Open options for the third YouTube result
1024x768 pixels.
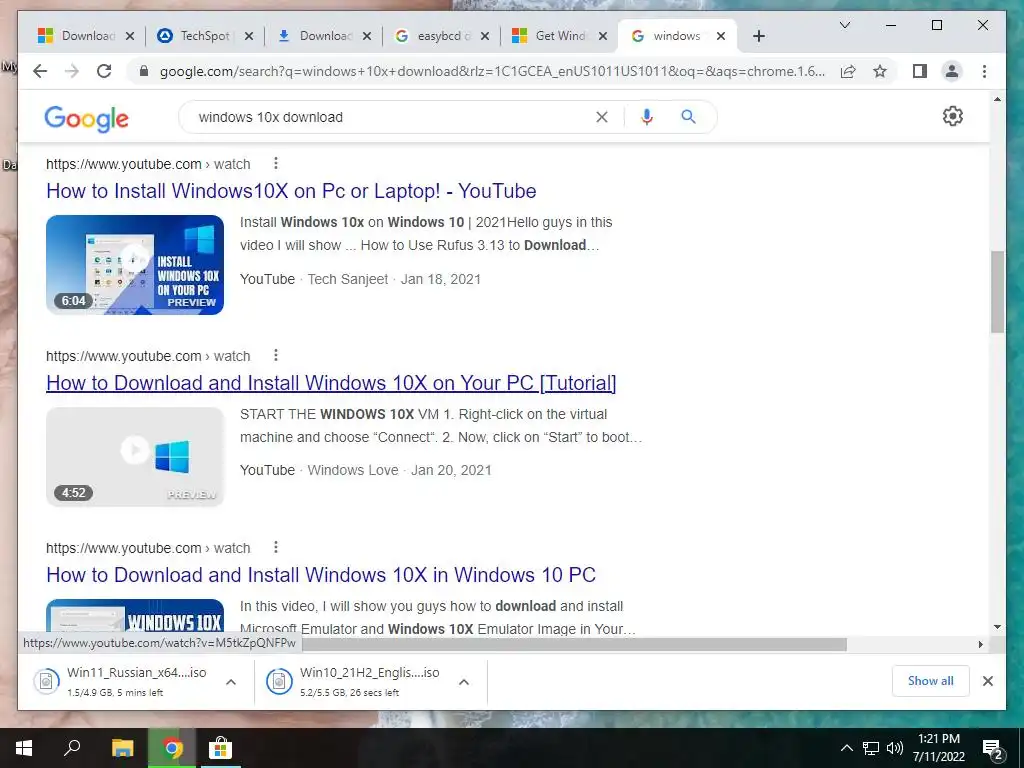pos(276,547)
